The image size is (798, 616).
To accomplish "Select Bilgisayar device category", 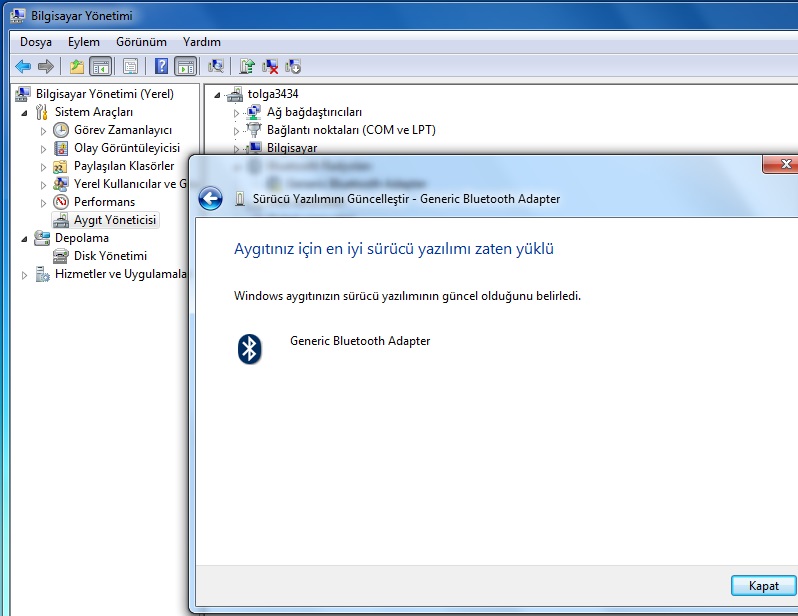I will [x=292, y=148].
